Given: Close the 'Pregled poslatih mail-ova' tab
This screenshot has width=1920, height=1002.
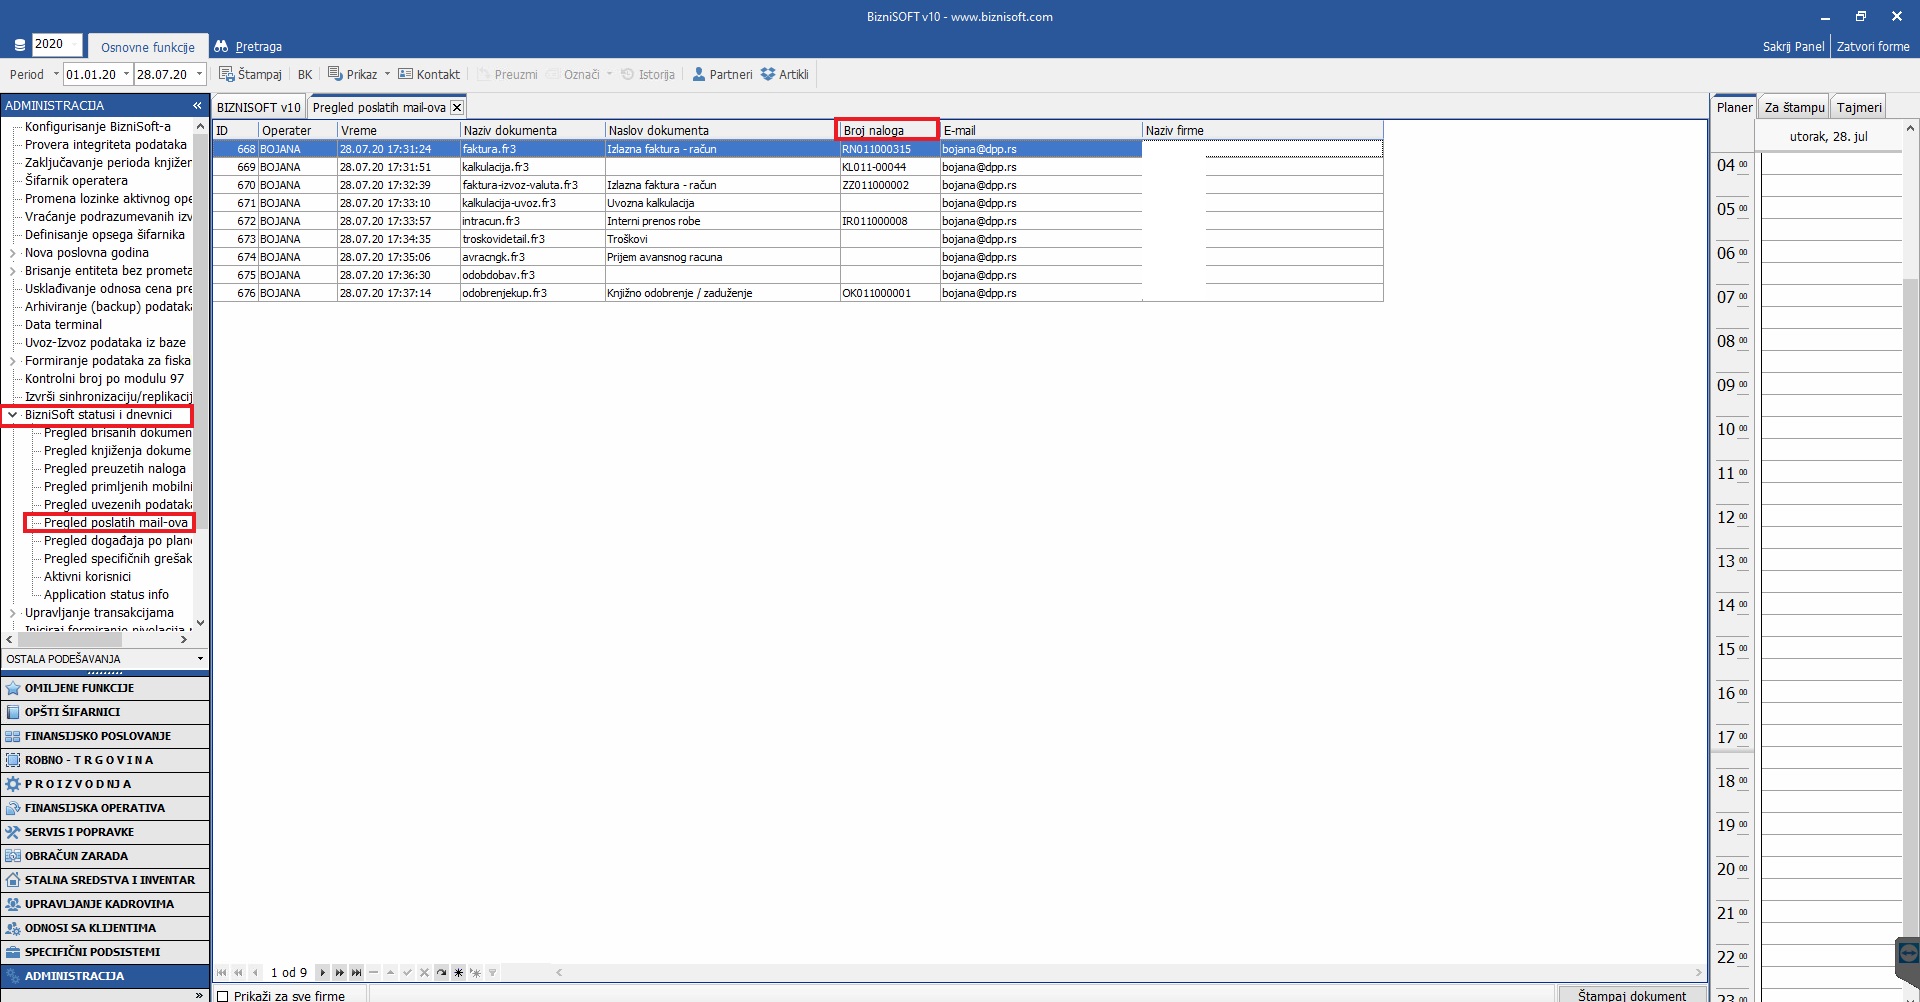Looking at the screenshot, I should tap(457, 107).
